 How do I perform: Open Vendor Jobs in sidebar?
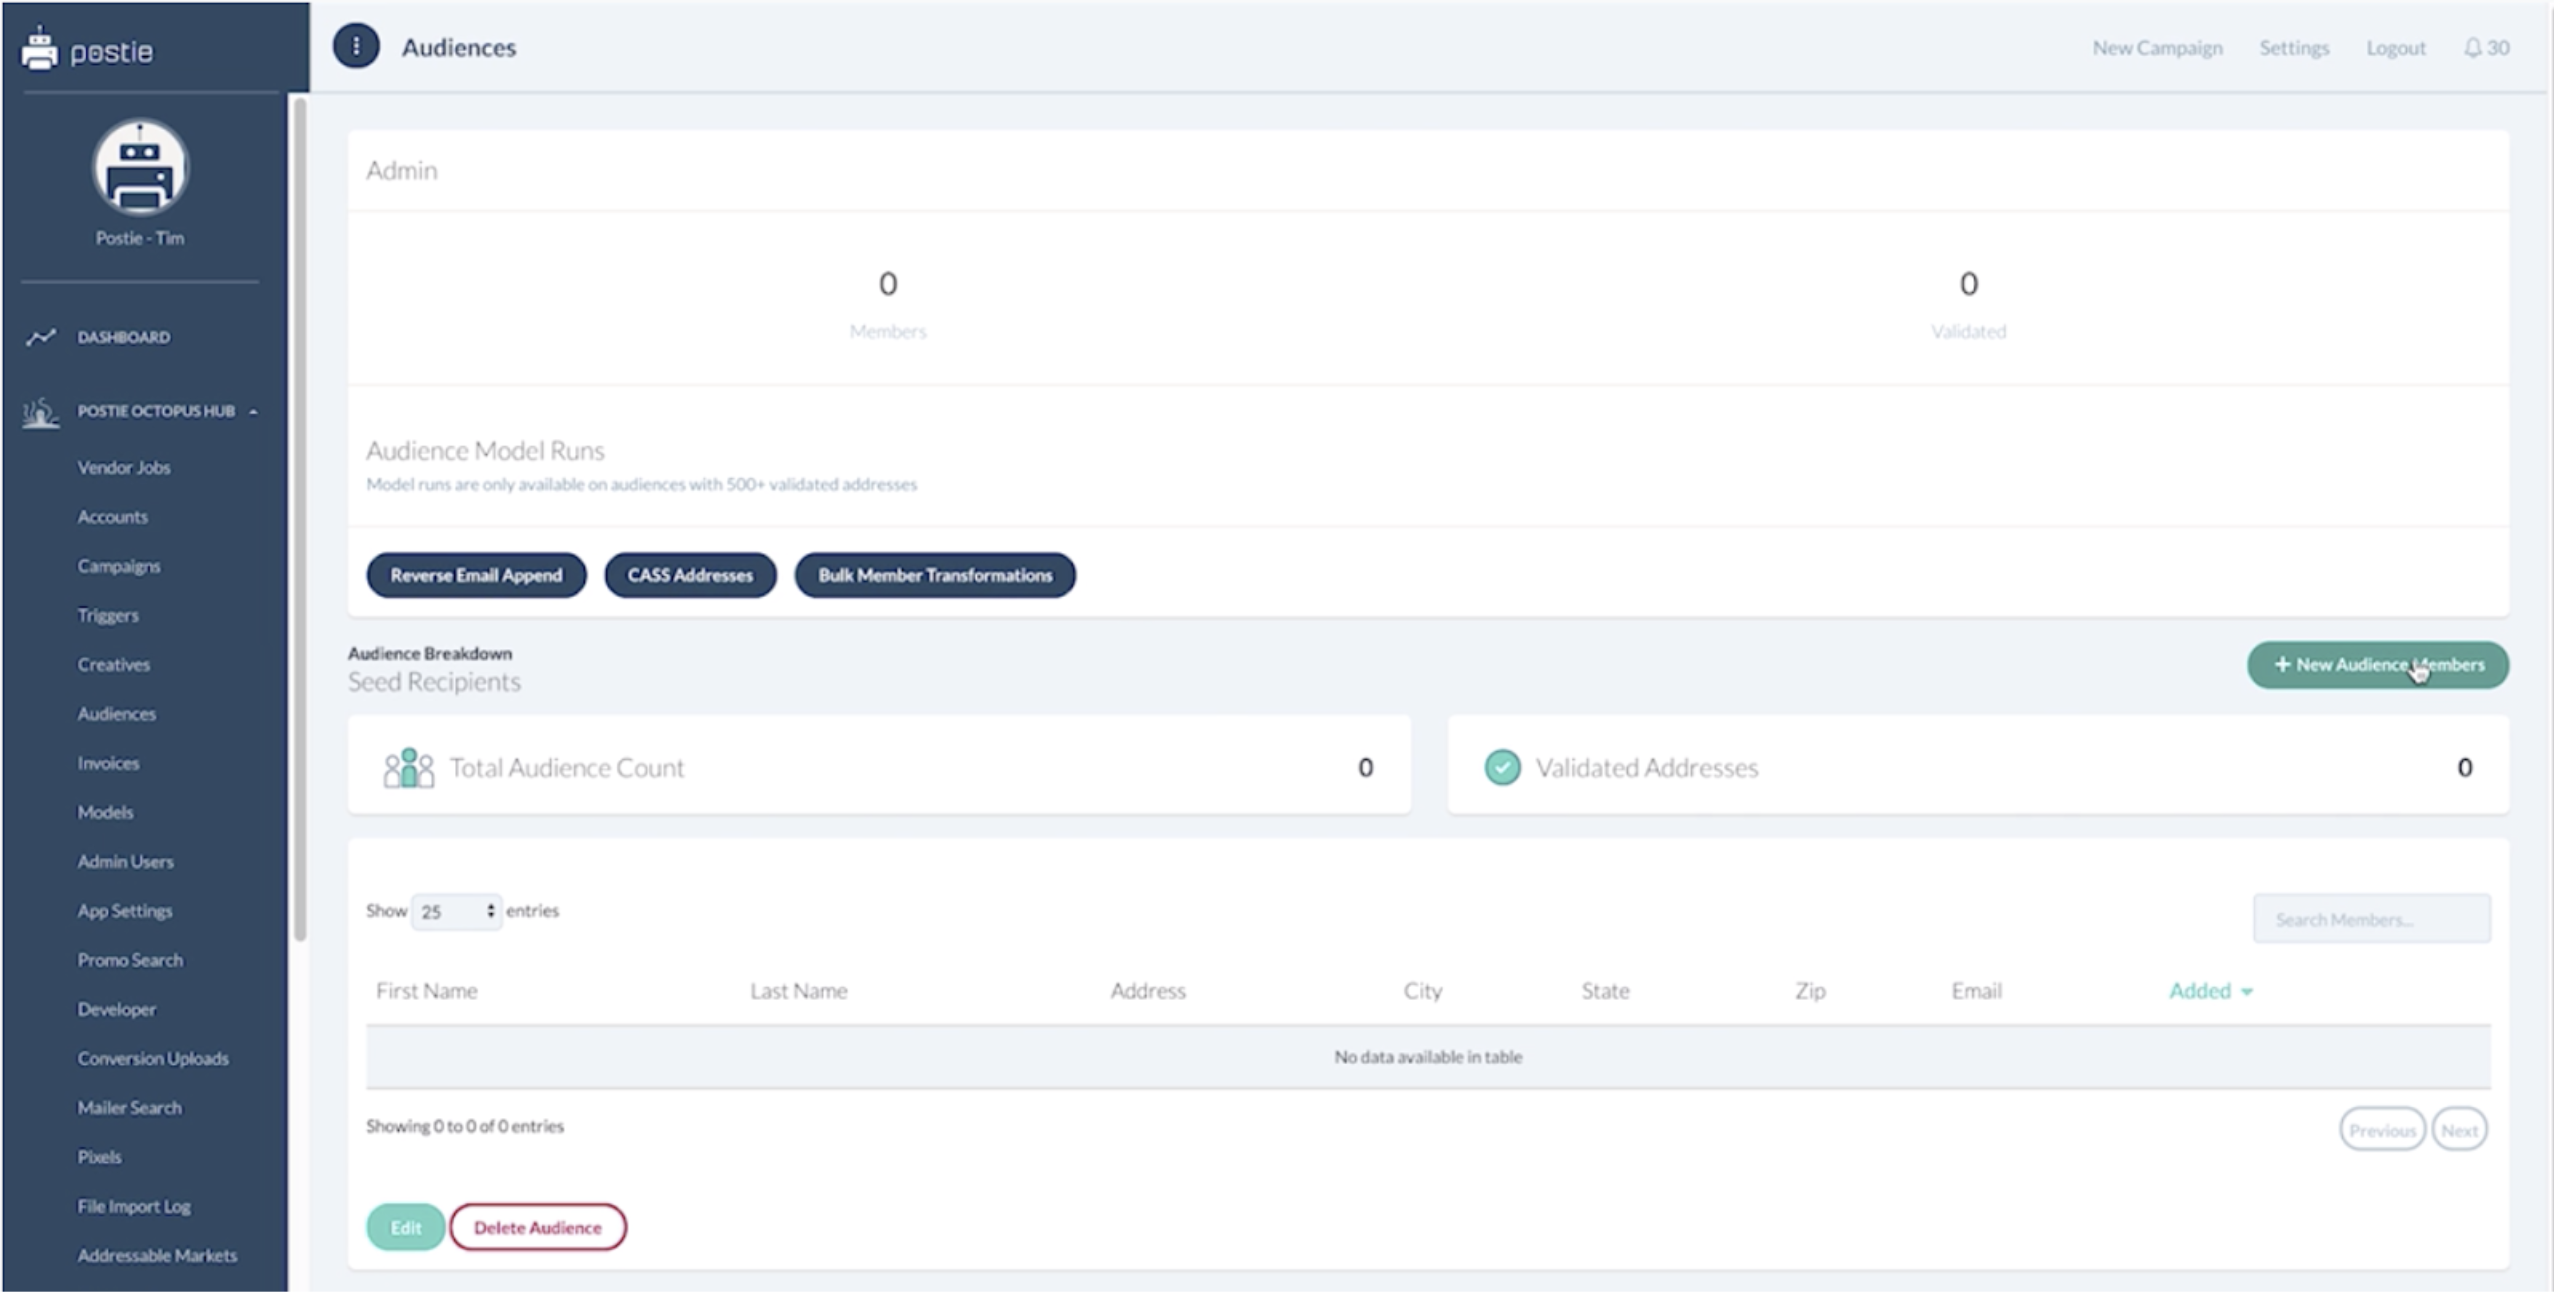[x=124, y=468]
